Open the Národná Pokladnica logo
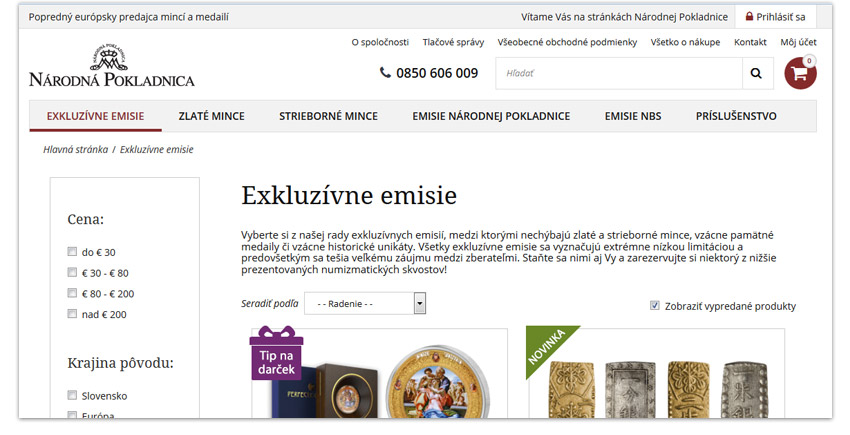850x435 pixels. point(112,66)
